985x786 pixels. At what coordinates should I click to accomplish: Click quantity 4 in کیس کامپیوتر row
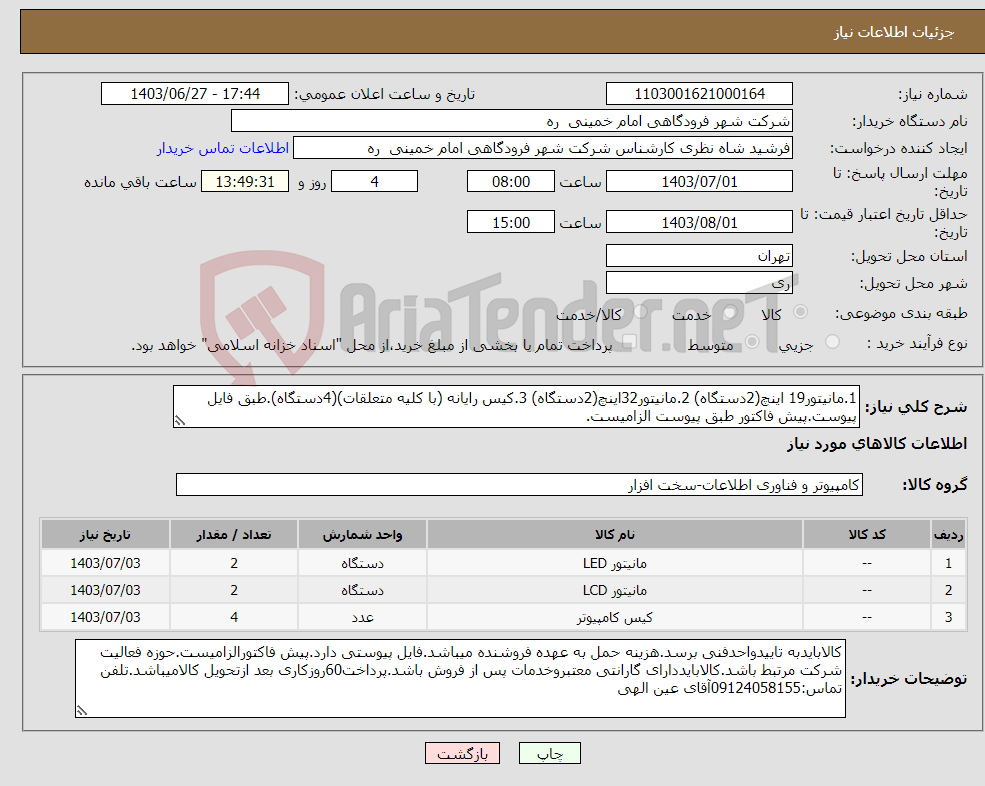[x=234, y=618]
